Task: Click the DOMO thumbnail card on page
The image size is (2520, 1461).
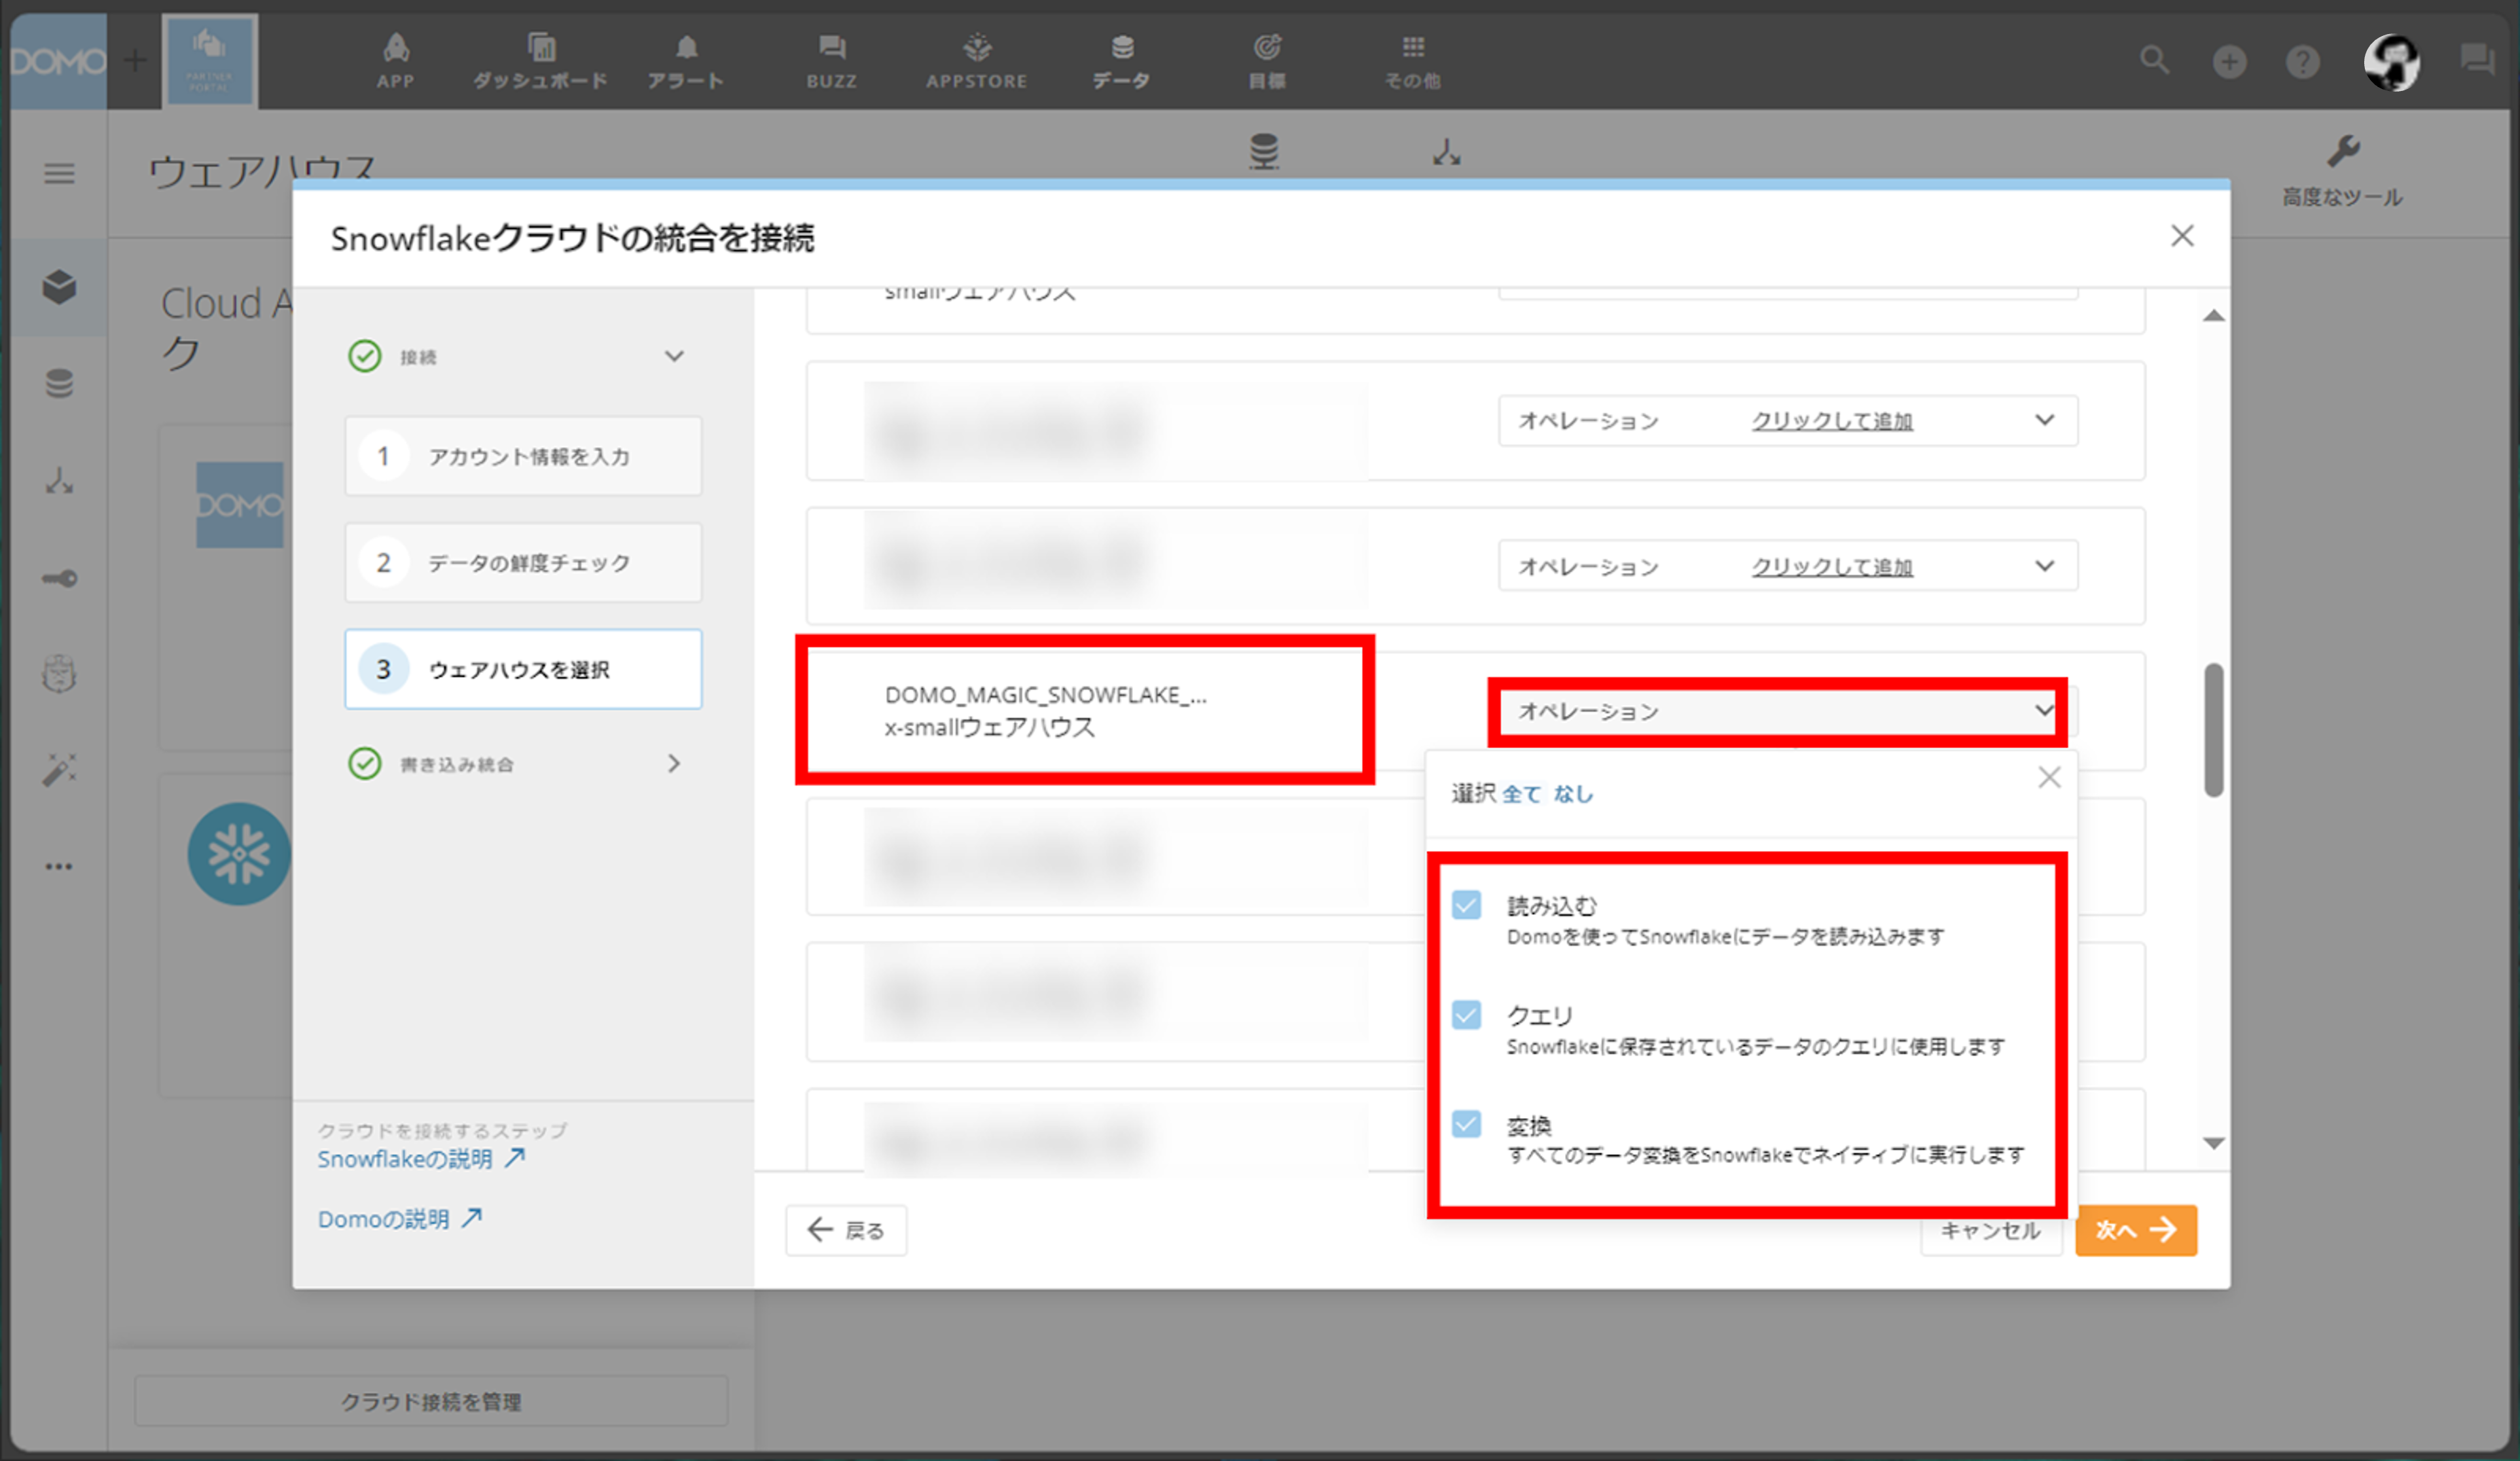Action: pyautogui.click(x=240, y=505)
